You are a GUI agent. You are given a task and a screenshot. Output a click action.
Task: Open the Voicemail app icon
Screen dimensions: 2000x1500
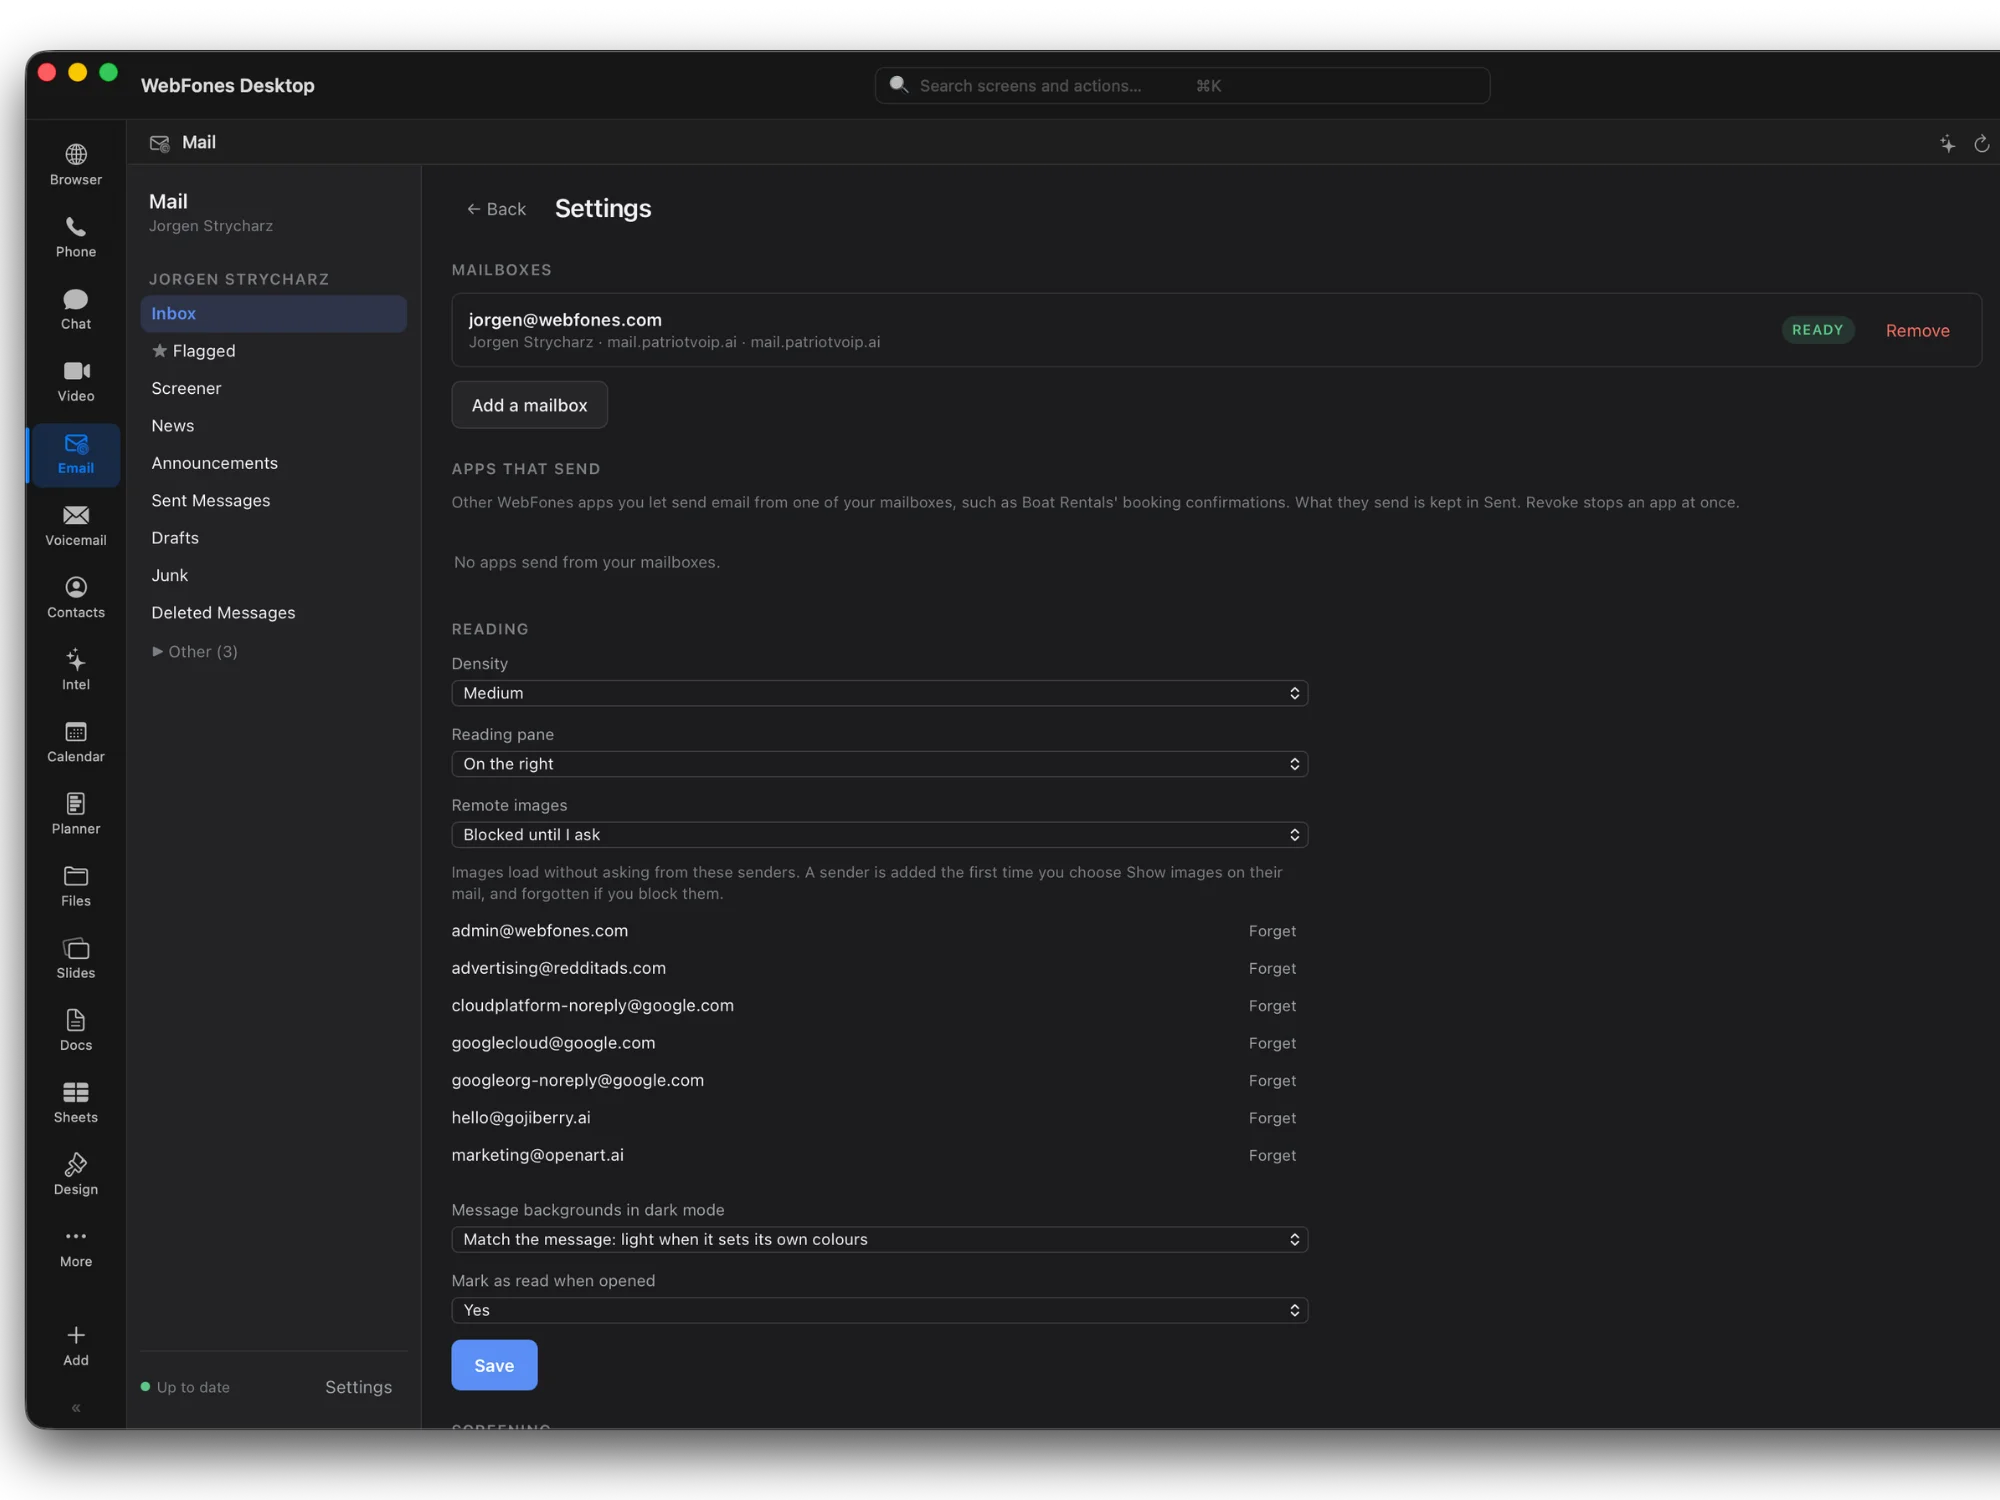point(76,525)
